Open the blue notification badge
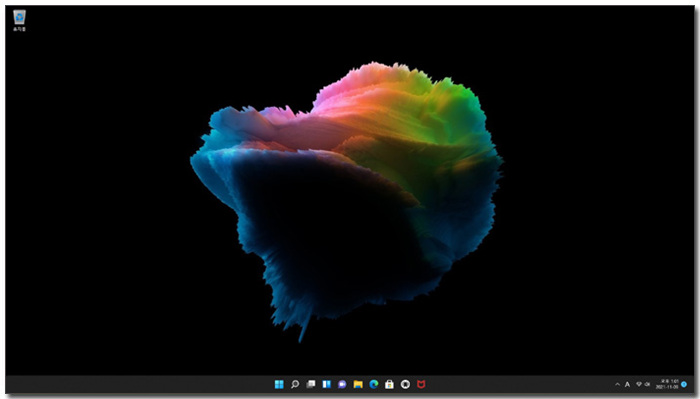The height and width of the screenshot is (399, 700). click(684, 384)
